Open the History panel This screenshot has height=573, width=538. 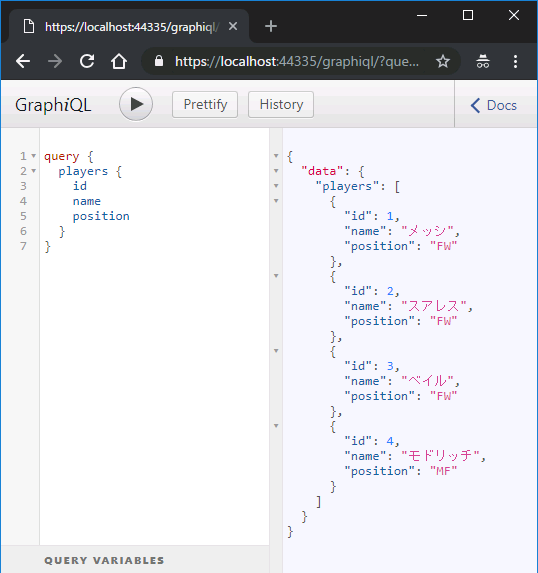281,105
